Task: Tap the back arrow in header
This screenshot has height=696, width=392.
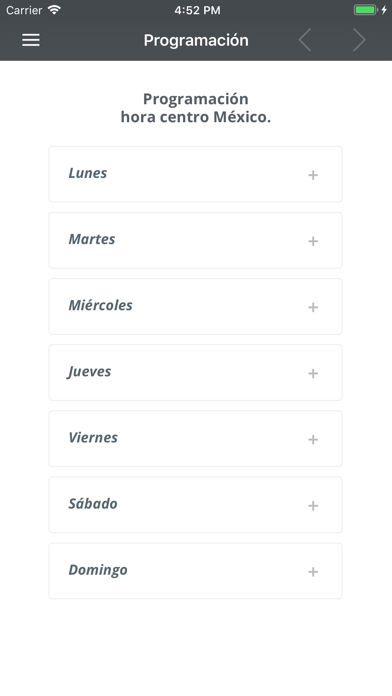Action: click(305, 40)
